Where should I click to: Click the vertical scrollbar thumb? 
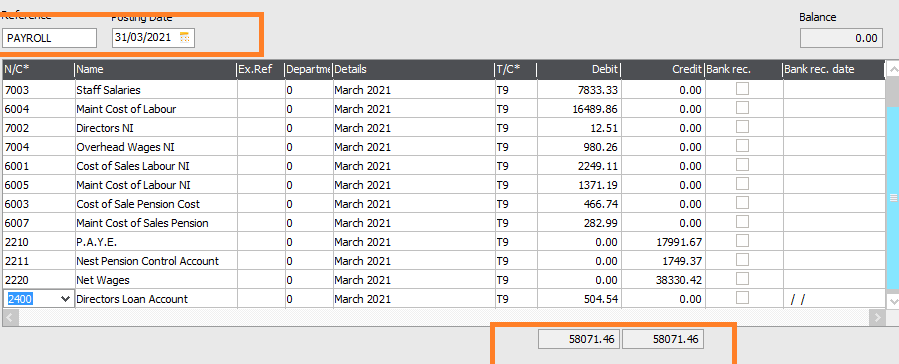click(x=892, y=198)
